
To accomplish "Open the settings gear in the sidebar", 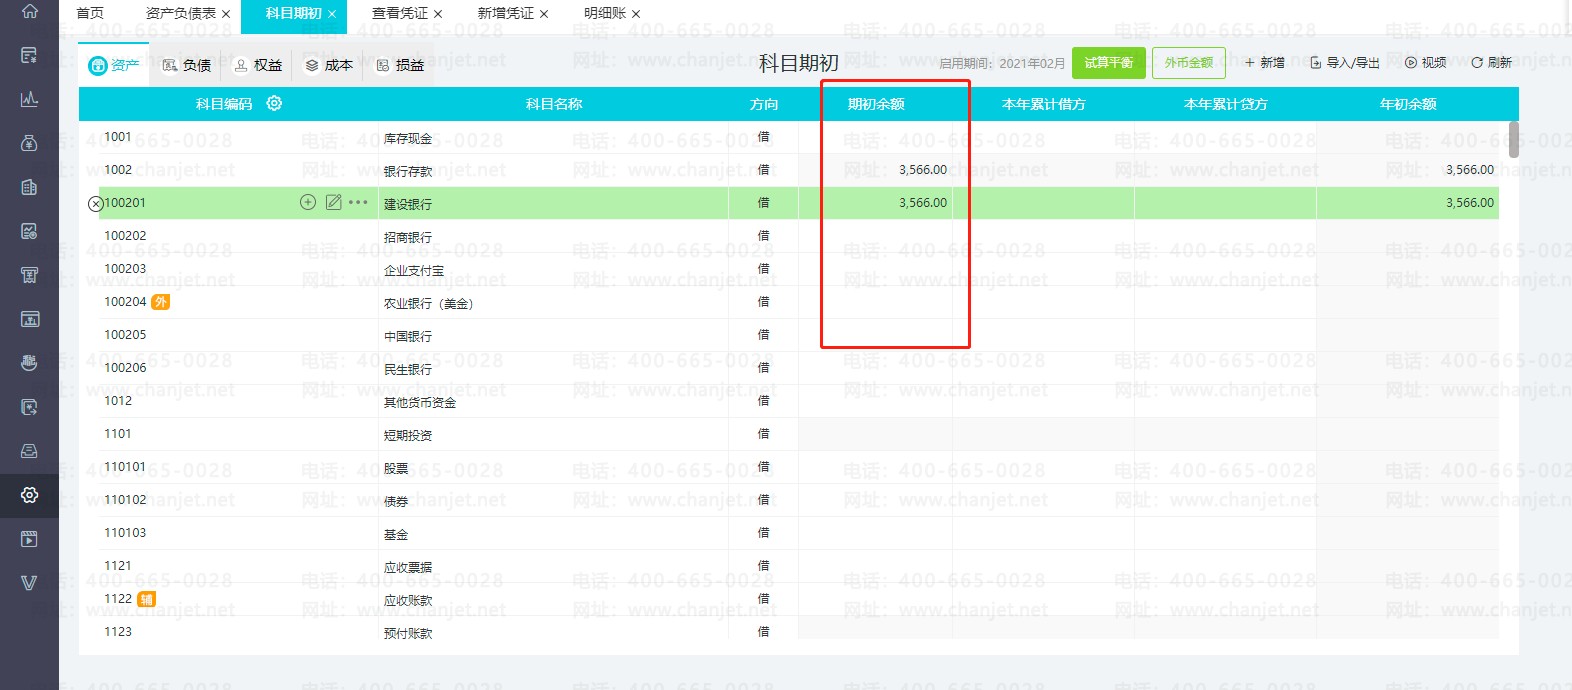I will 29,495.
